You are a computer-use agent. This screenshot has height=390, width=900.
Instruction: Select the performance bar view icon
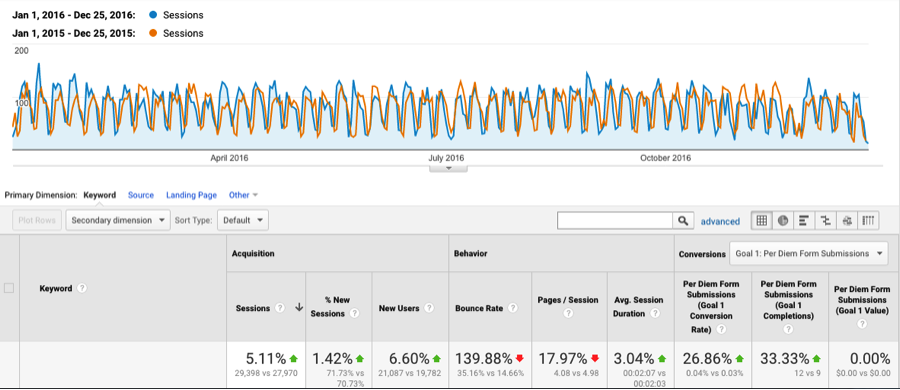coord(804,221)
